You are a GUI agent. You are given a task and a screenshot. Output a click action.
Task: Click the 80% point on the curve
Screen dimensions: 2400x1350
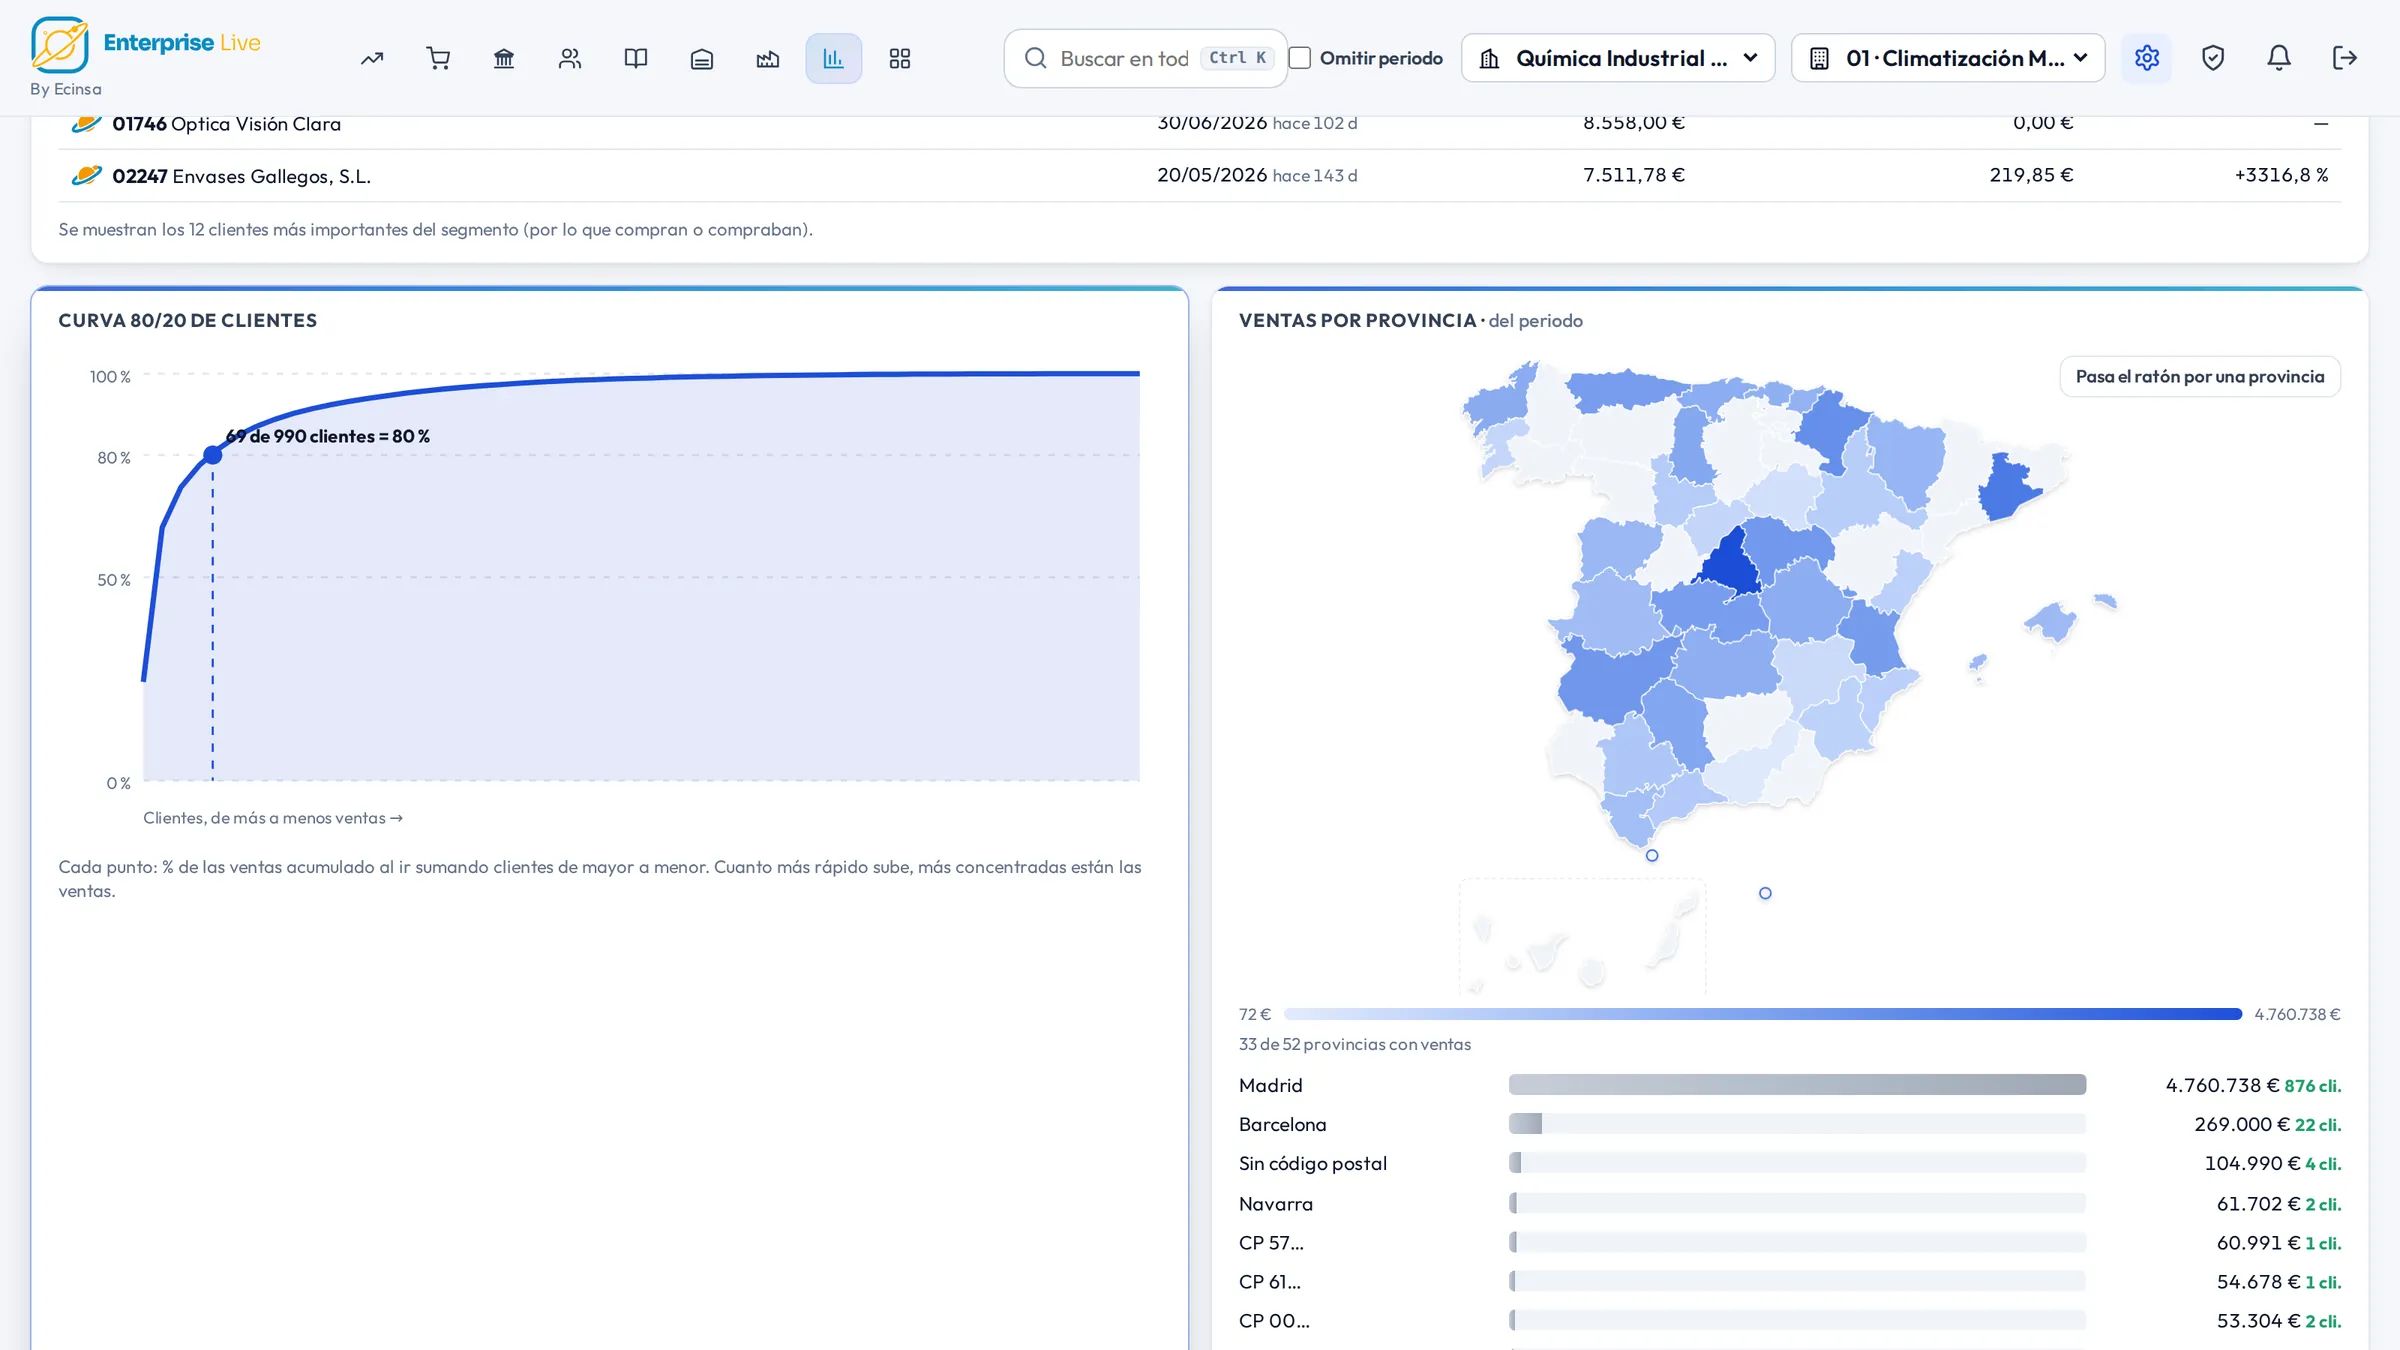coord(213,455)
